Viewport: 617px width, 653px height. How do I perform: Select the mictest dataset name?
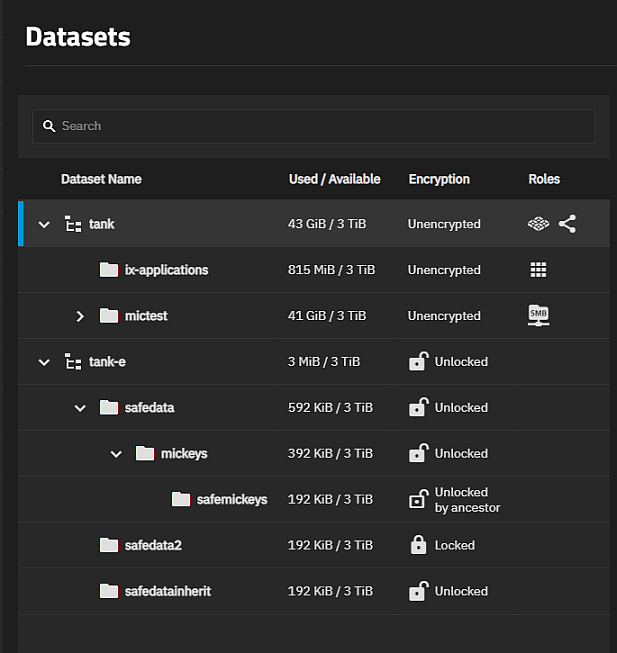pos(146,316)
